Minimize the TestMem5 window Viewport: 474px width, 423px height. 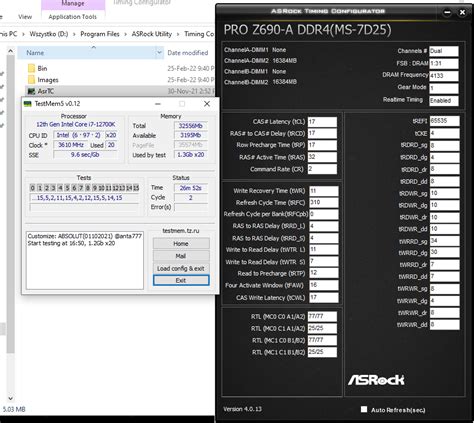(x=158, y=104)
